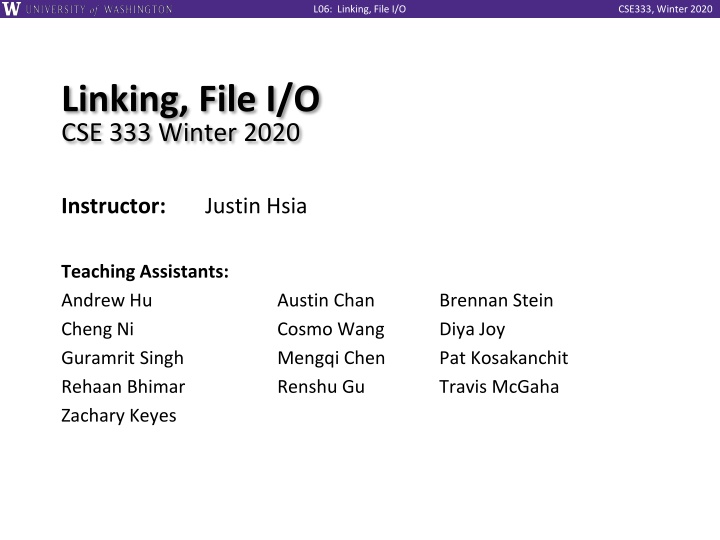
Task: Click the 'UNIVERSITY of WASHINGTON' header wordmark
Action: pyautogui.click(x=99, y=9)
